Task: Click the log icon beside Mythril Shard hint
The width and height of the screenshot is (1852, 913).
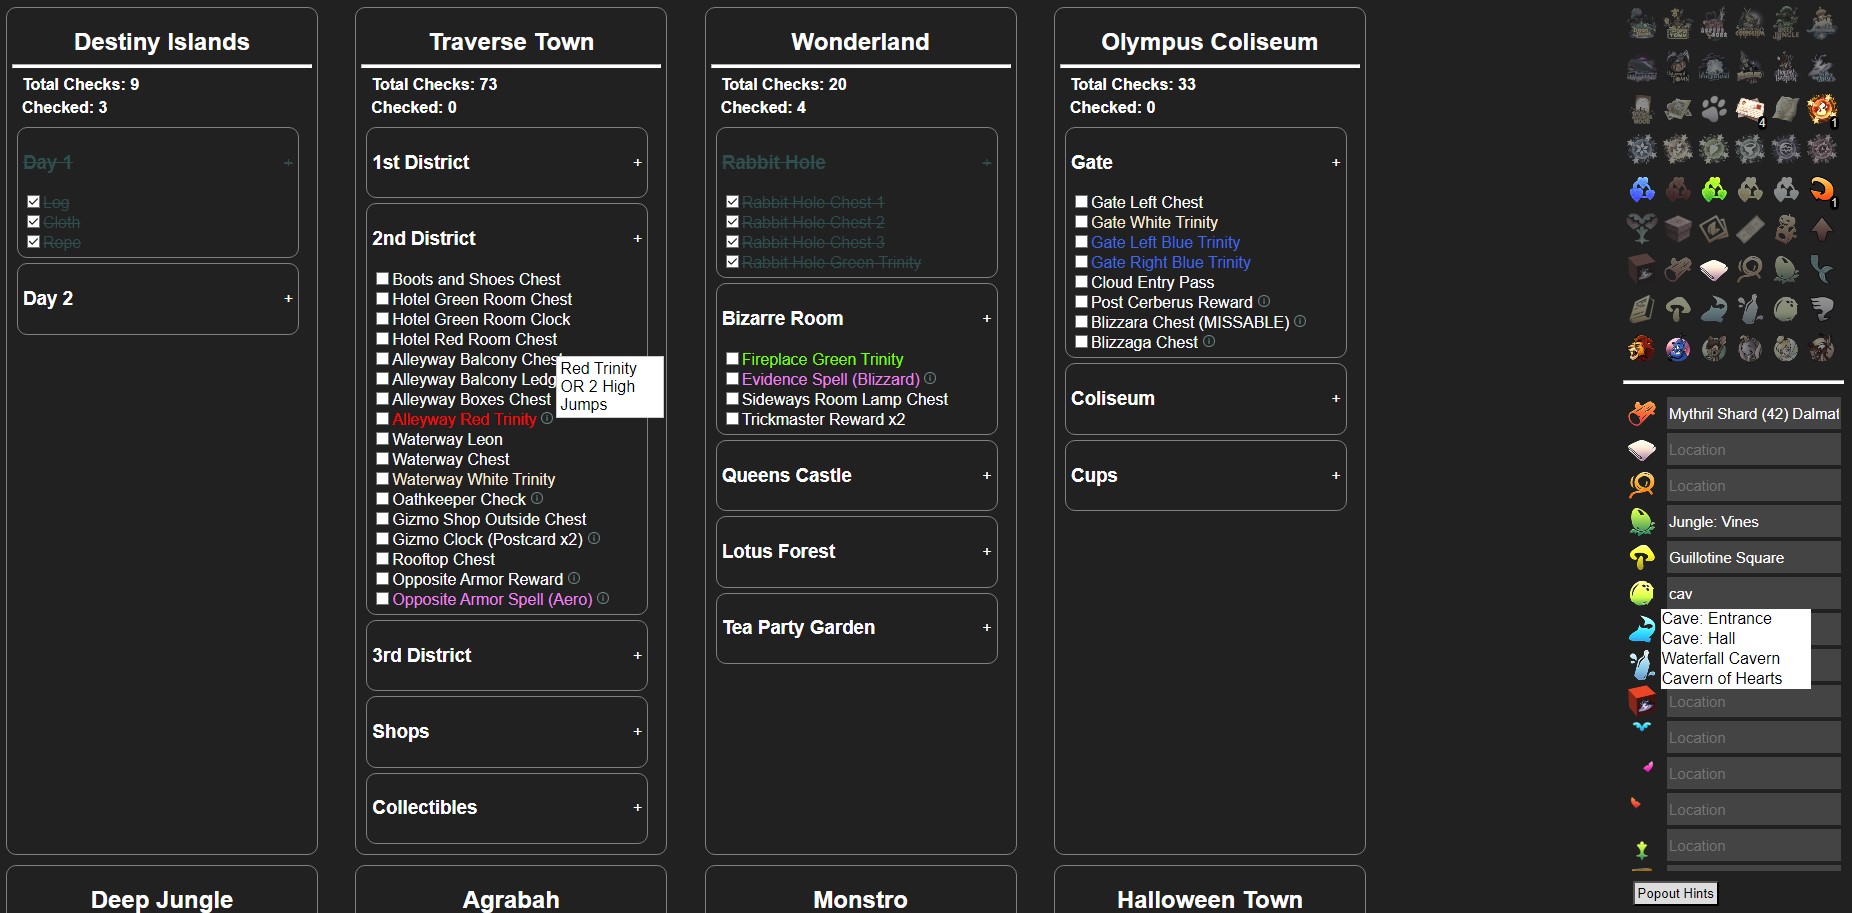Action: (x=1641, y=413)
